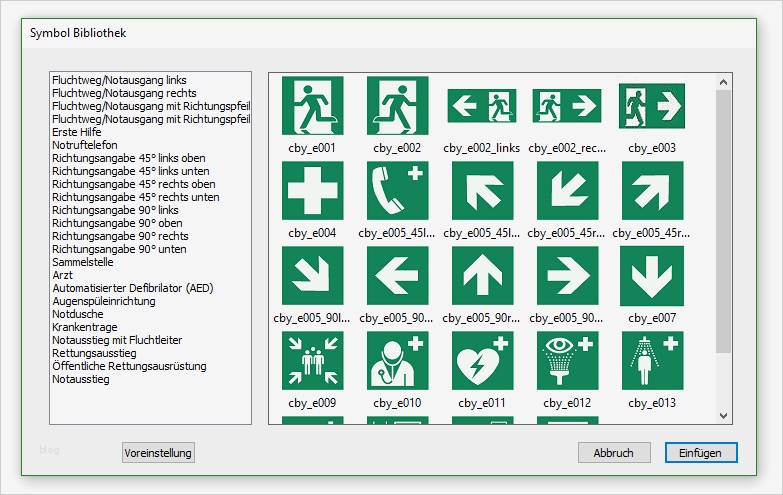The image size is (783, 495).
Task: Select the up-pointing arrow symbol
Action: tap(482, 276)
